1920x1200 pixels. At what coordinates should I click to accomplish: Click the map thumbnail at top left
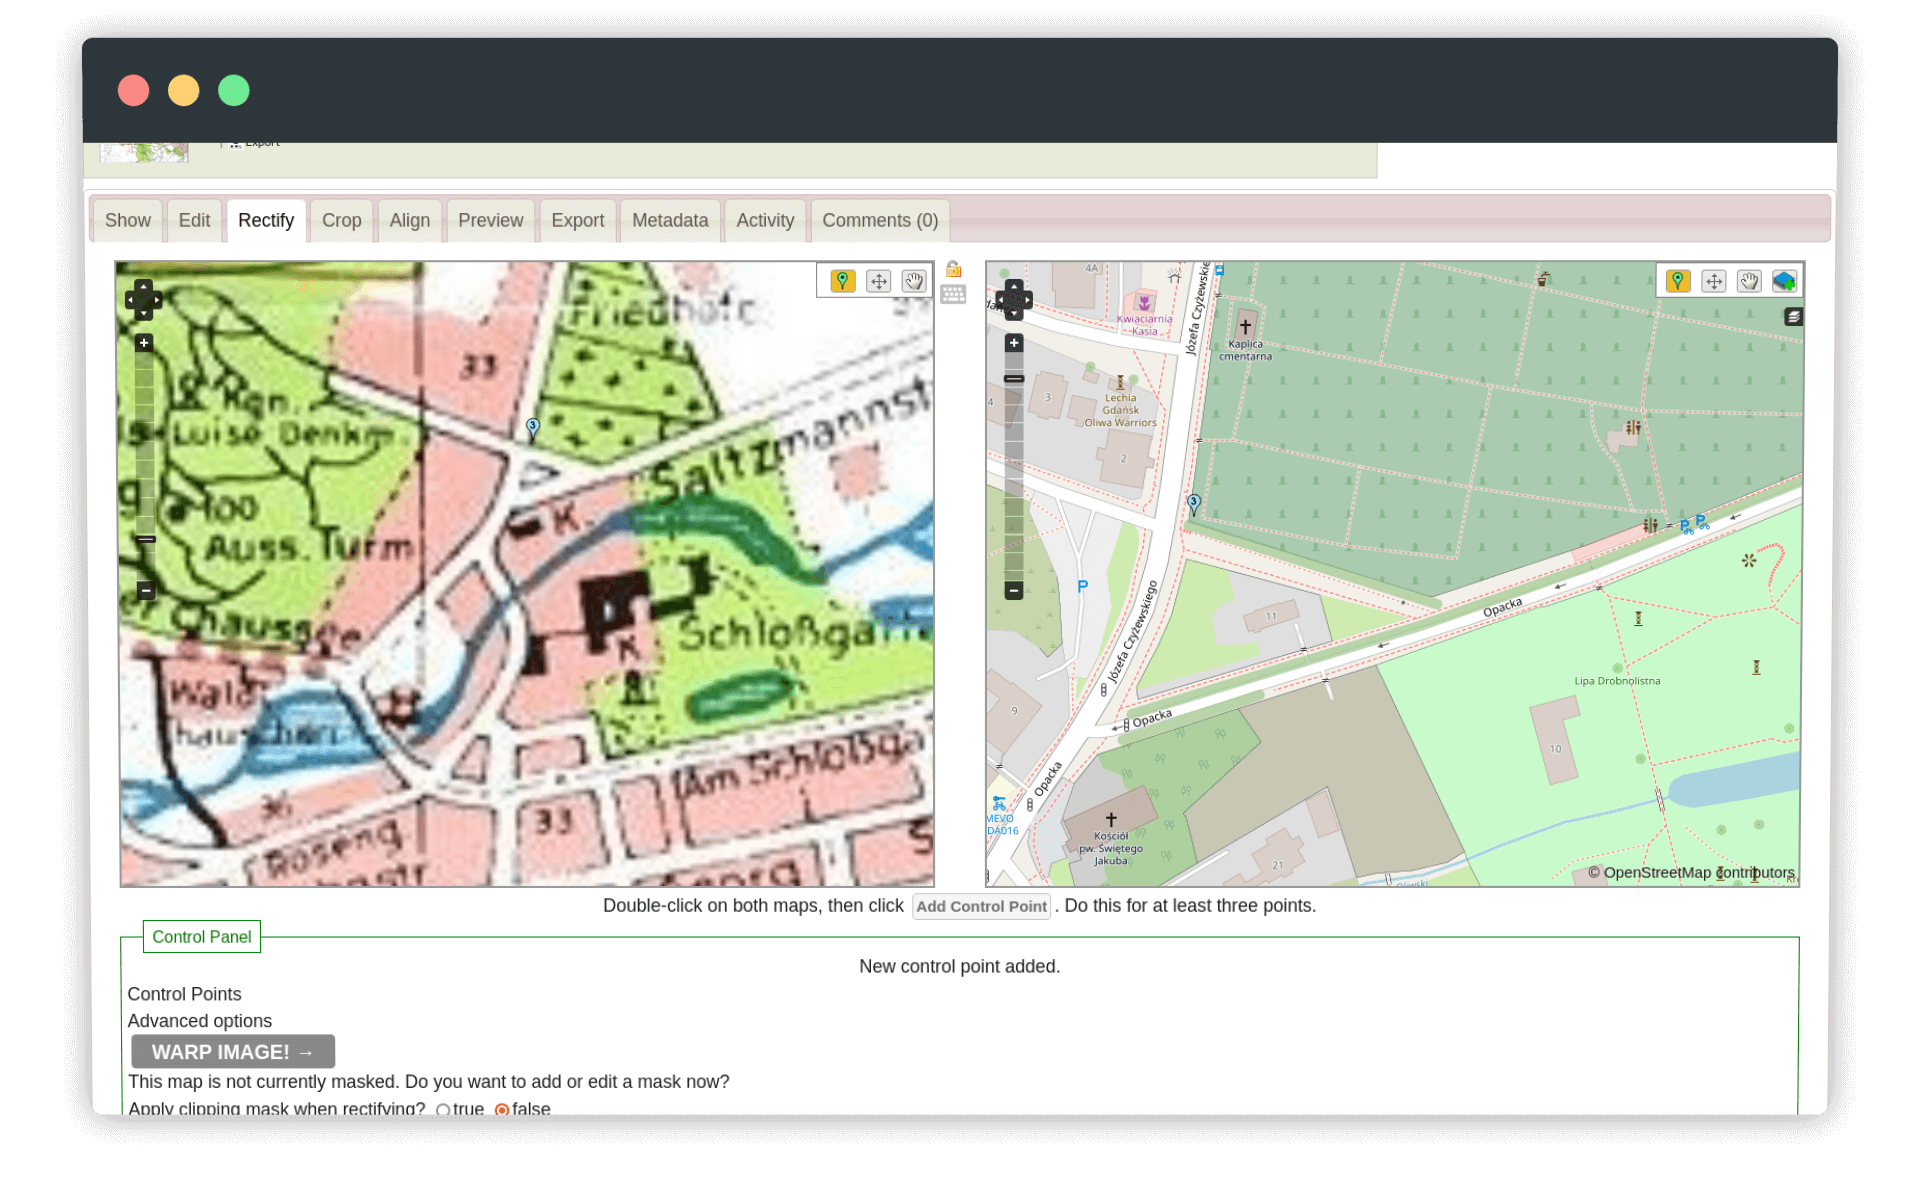coord(145,152)
